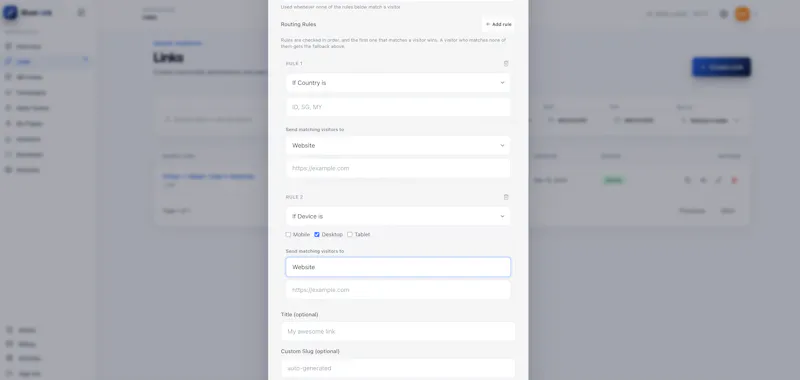Open the 'If Device is' condition dropdown
The image size is (800, 380).
point(398,216)
